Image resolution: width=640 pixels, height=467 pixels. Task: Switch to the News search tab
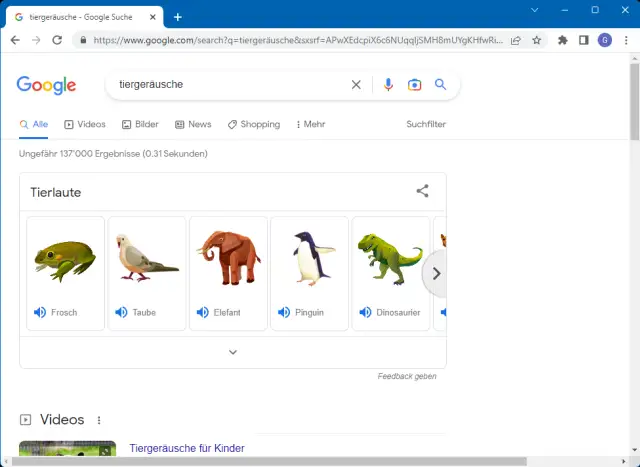pos(193,125)
